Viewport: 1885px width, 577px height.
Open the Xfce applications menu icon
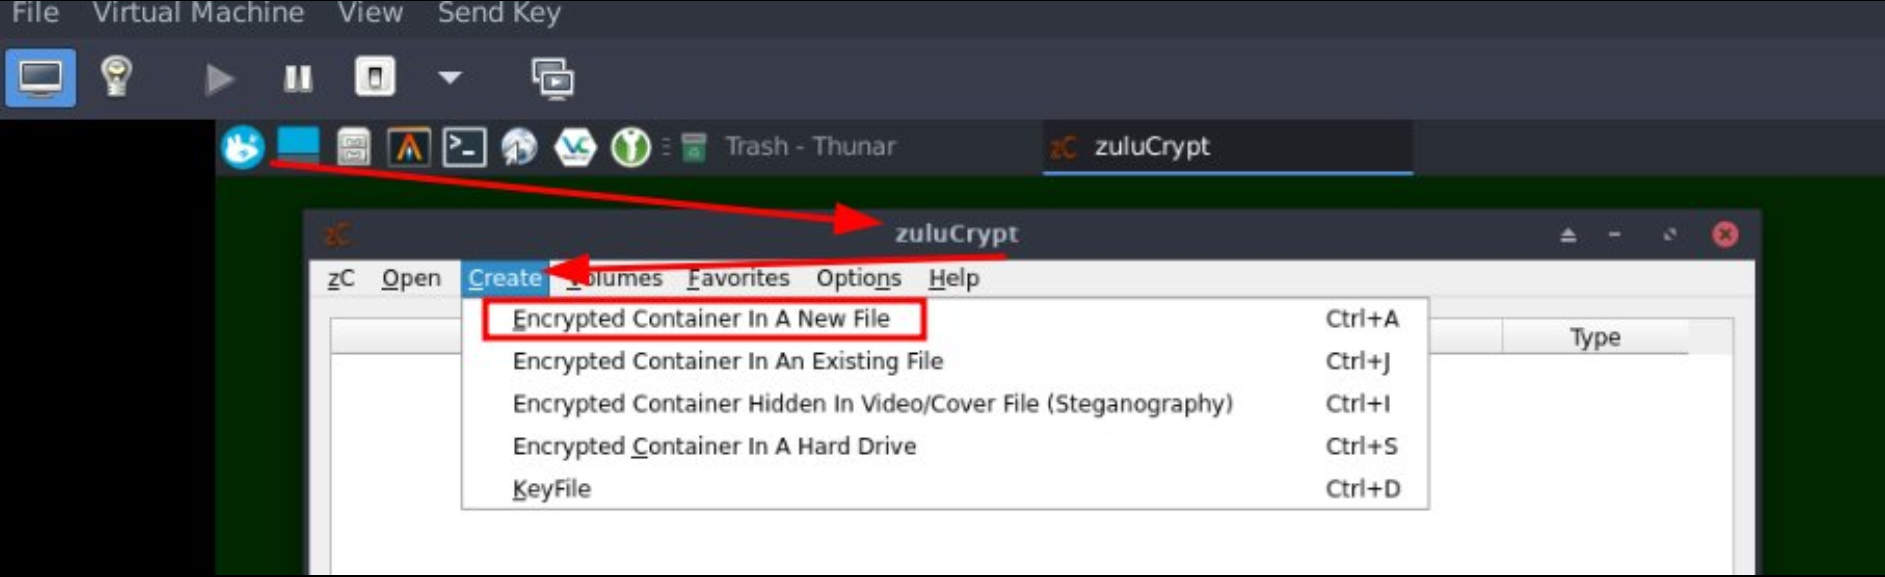click(x=242, y=147)
